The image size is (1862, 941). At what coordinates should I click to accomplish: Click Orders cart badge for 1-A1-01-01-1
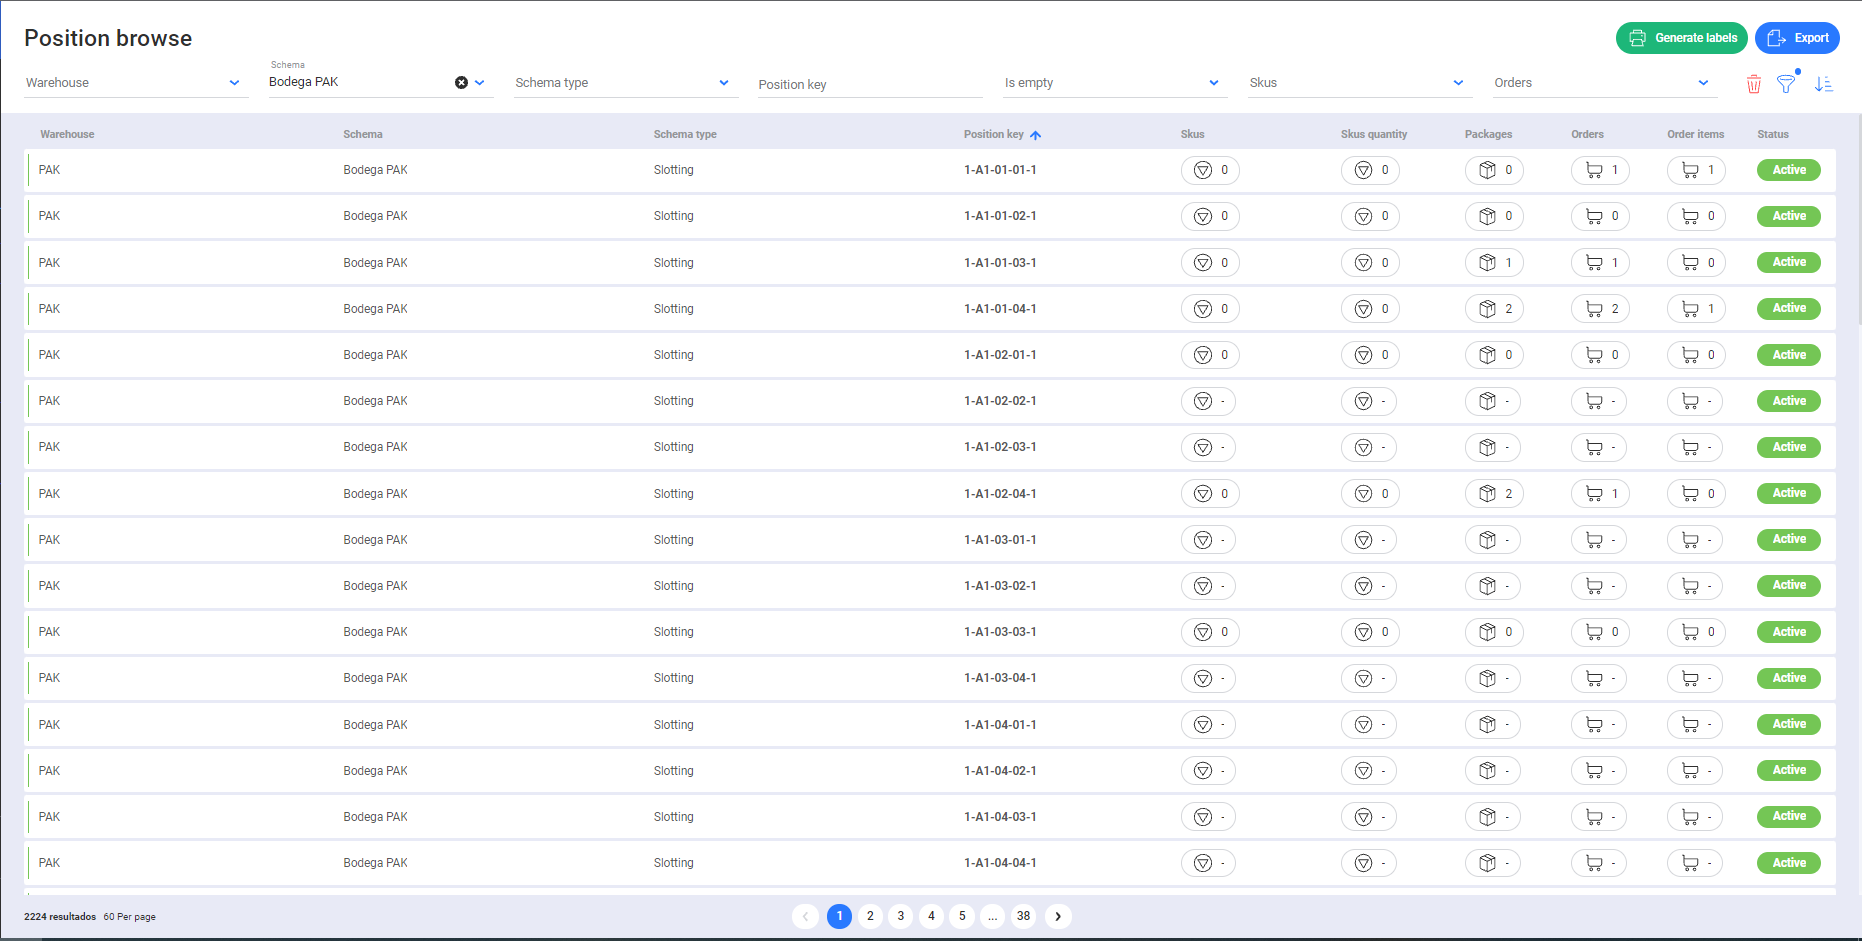click(1600, 170)
